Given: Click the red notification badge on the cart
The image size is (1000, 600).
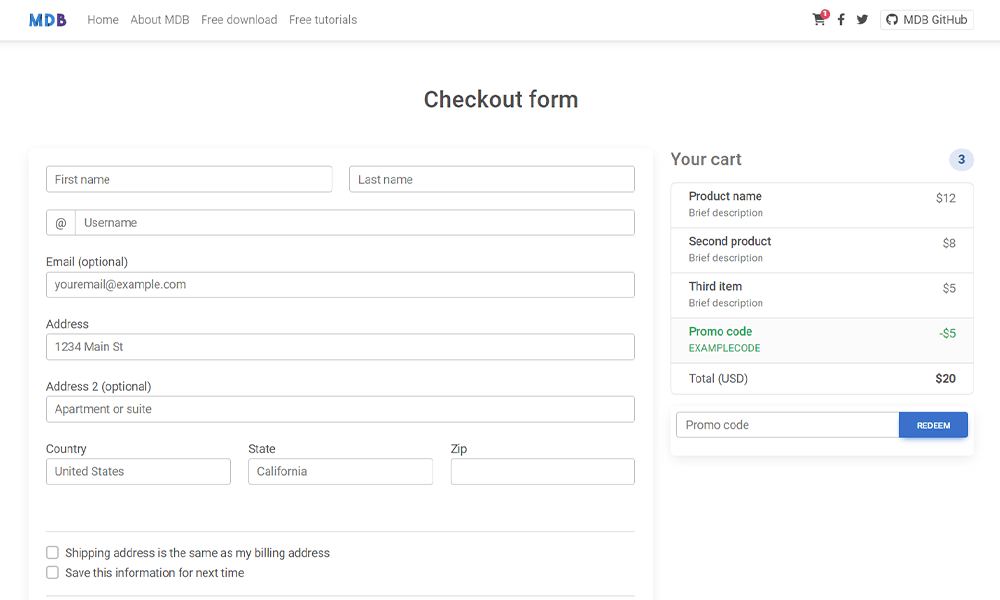Looking at the screenshot, I should (x=824, y=13).
